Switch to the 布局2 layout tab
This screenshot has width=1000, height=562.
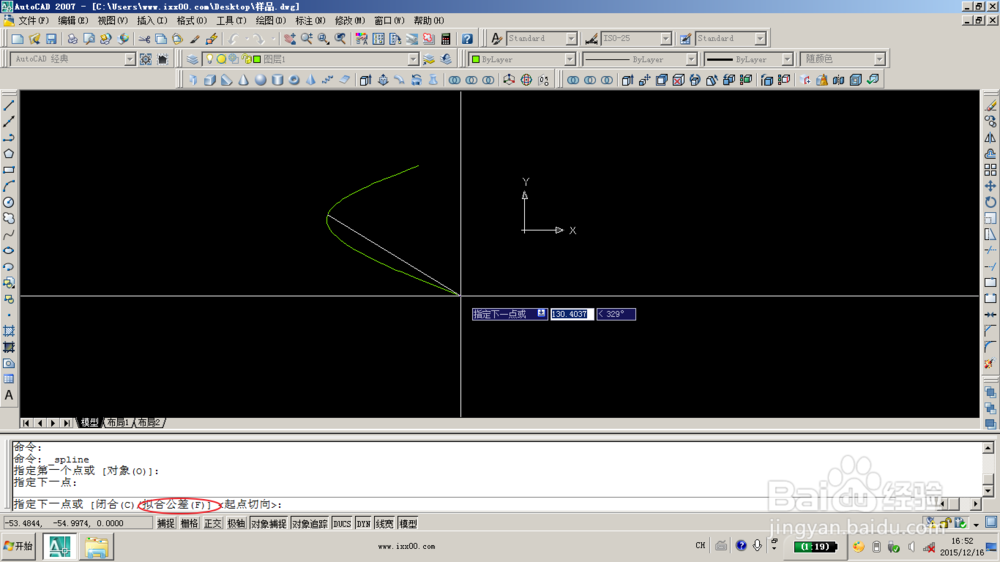(149, 423)
